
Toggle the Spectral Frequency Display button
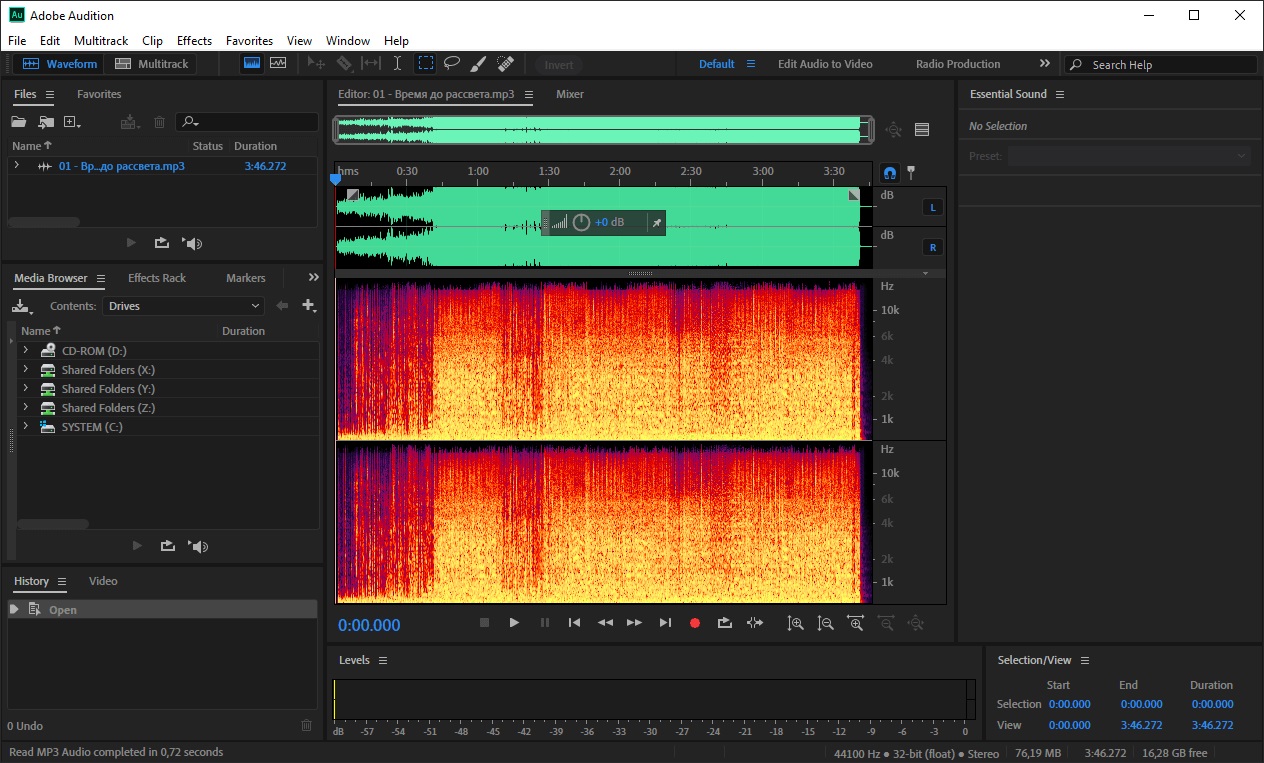[252, 64]
